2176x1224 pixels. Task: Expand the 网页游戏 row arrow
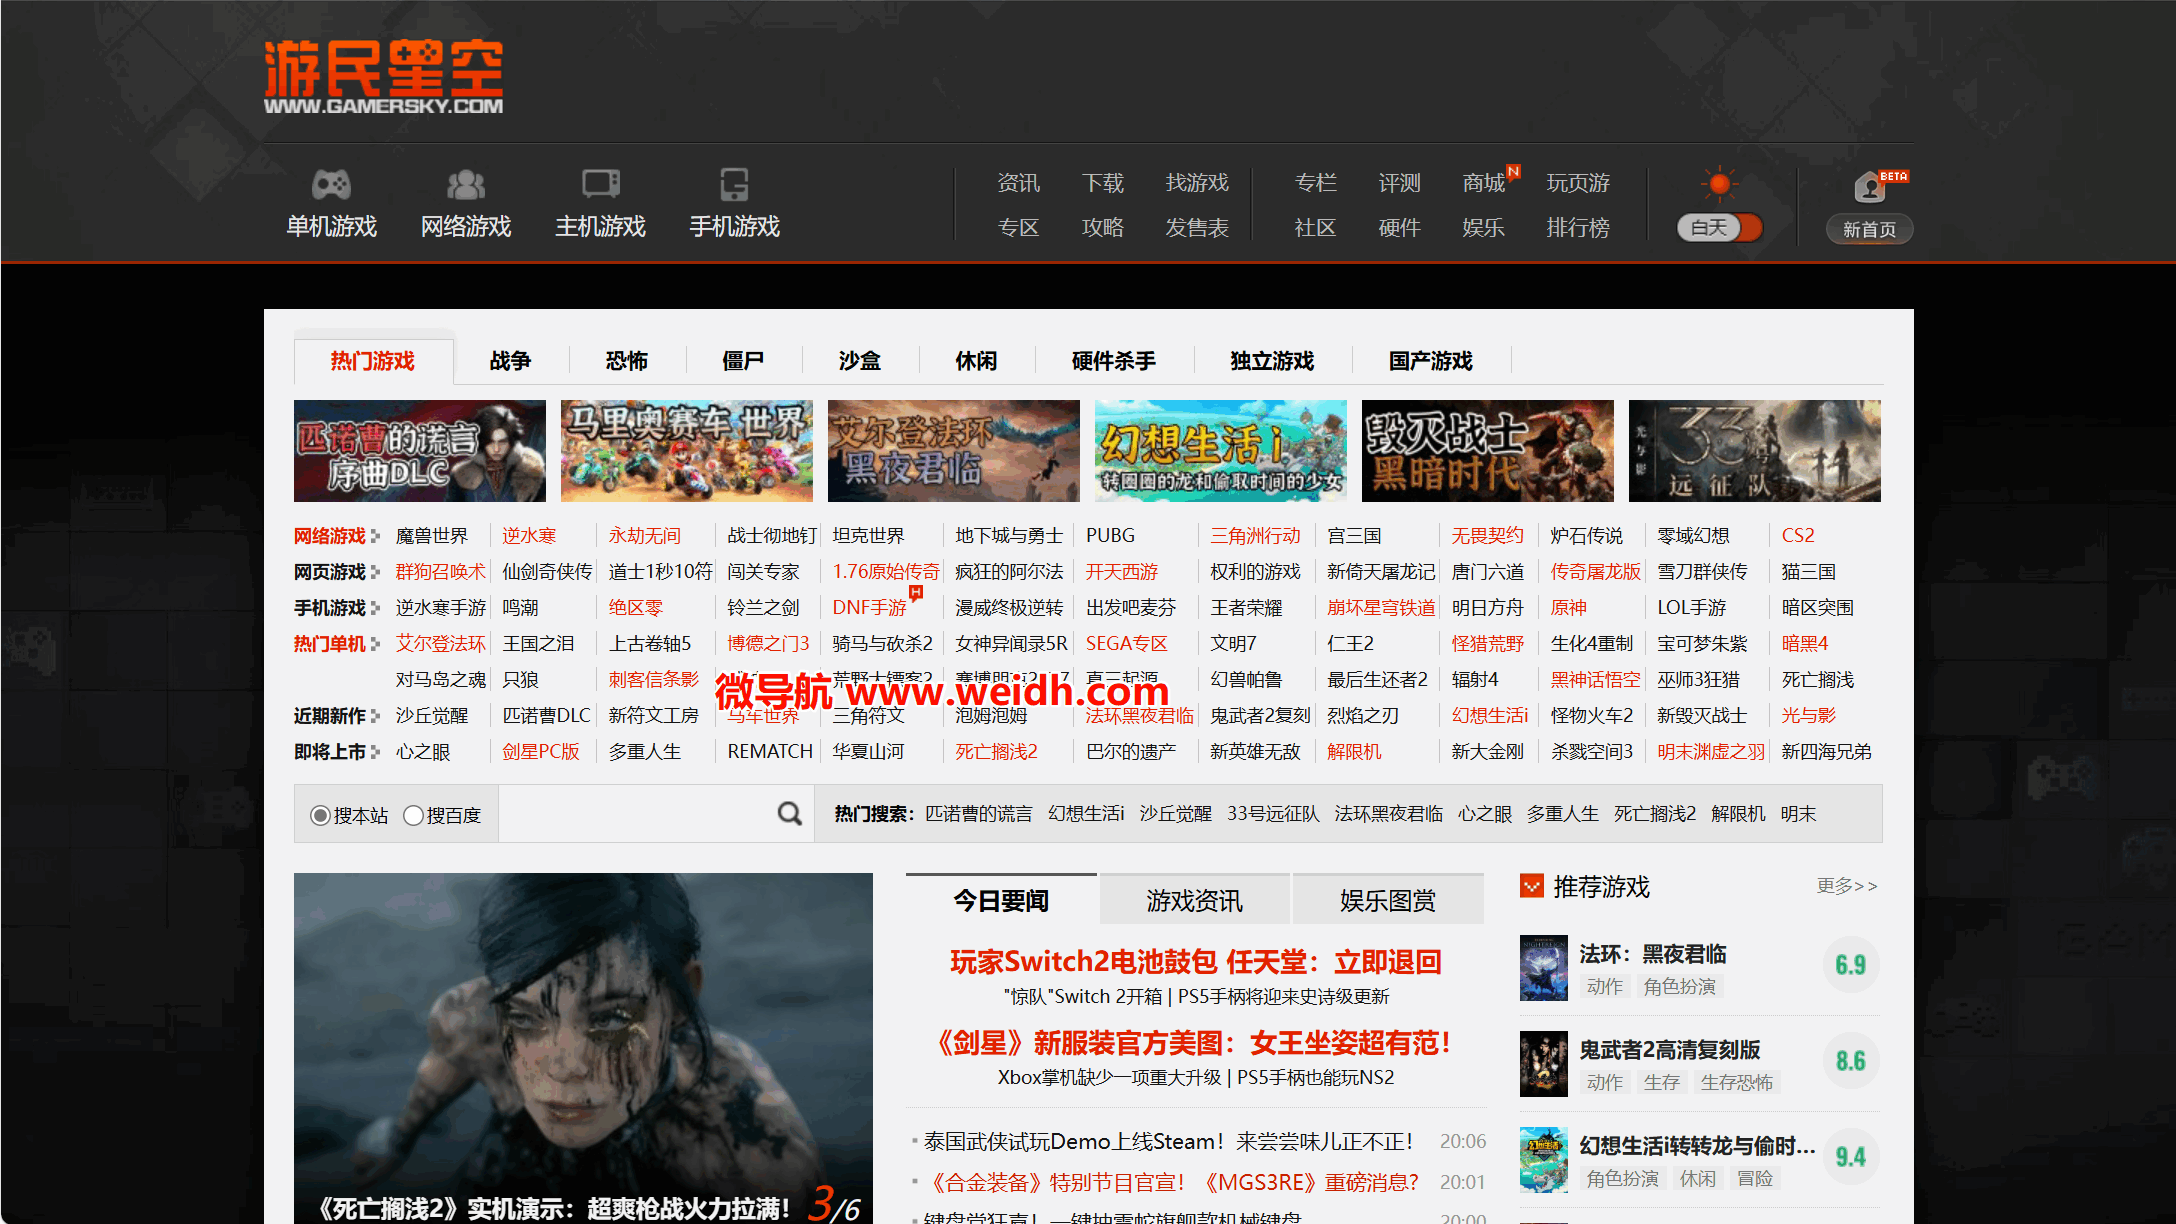tap(375, 572)
